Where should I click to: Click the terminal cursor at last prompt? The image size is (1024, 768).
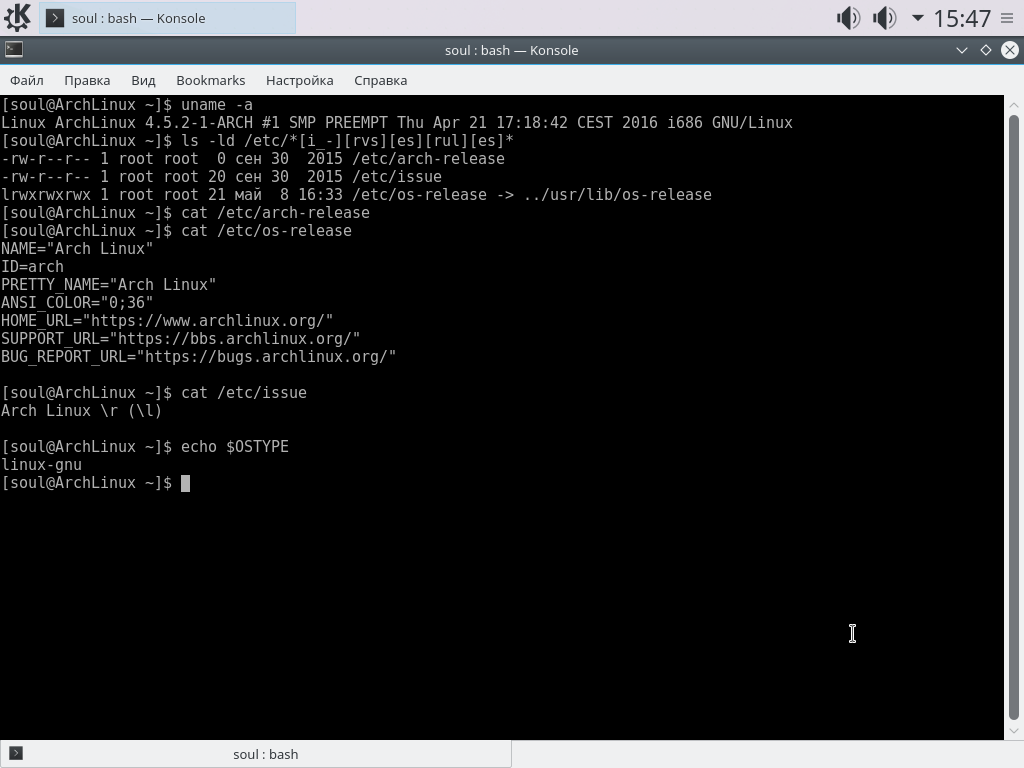point(185,483)
